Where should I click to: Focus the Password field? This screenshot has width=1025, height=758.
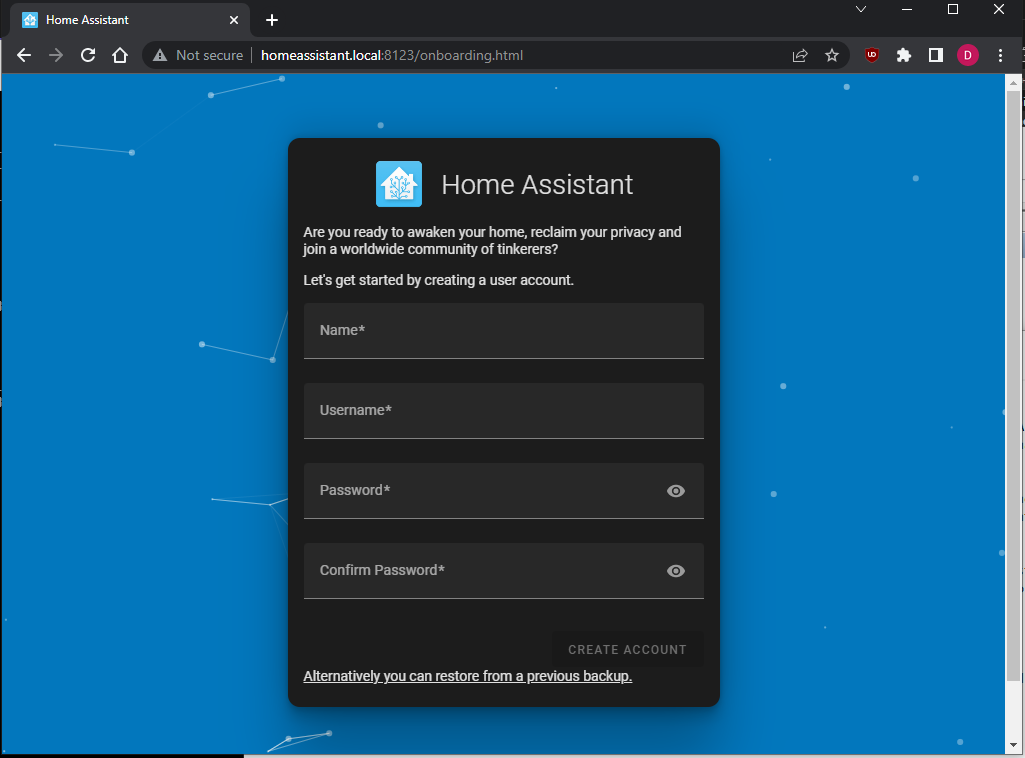pos(503,491)
